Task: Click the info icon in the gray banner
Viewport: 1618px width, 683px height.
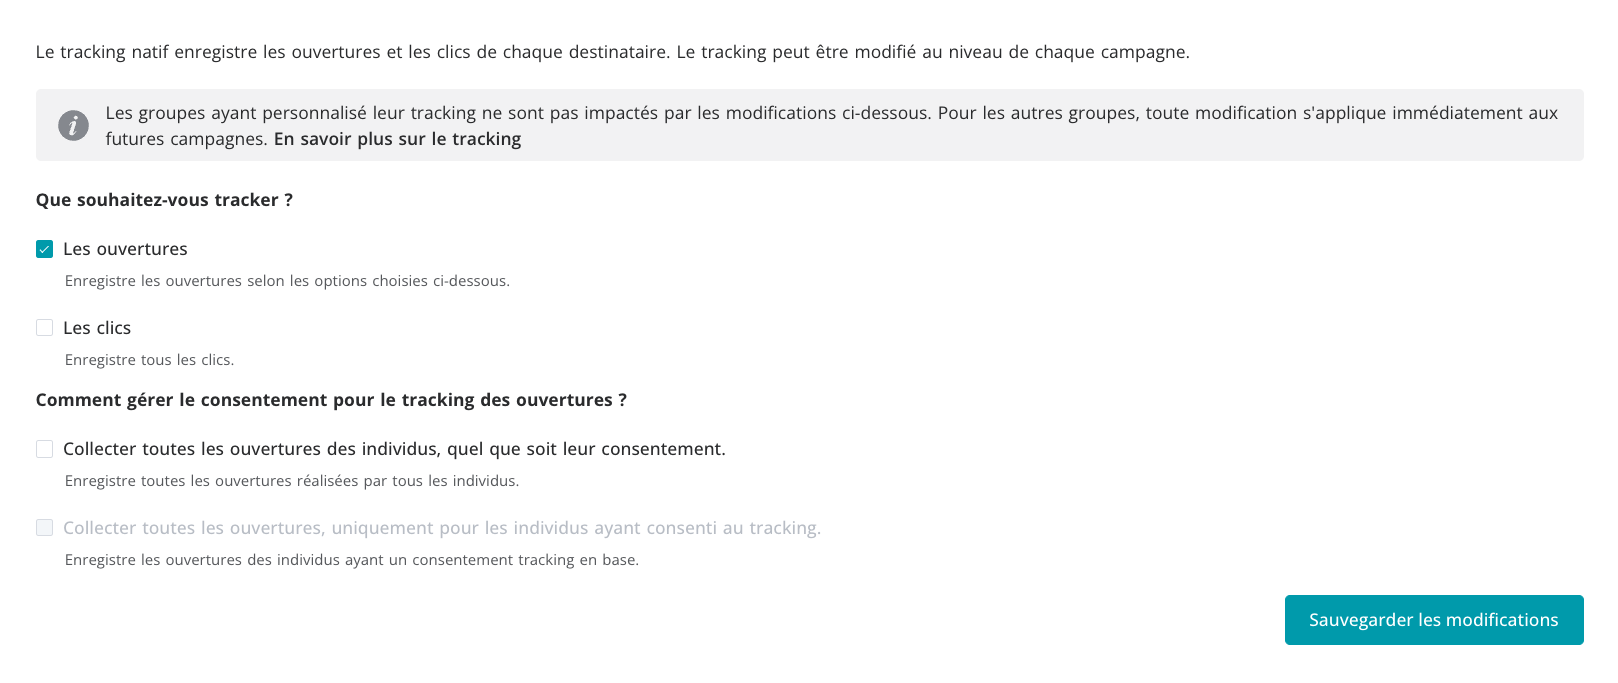Action: pyautogui.click(x=73, y=126)
